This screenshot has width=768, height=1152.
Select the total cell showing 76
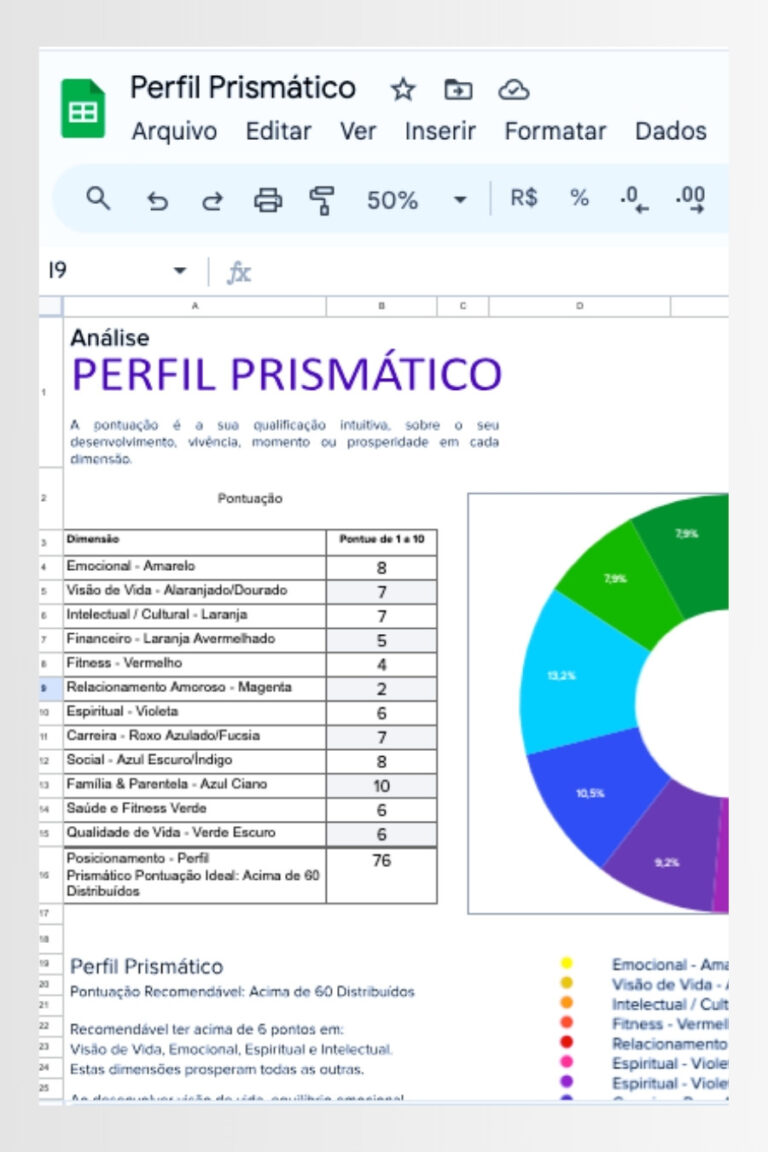point(381,875)
